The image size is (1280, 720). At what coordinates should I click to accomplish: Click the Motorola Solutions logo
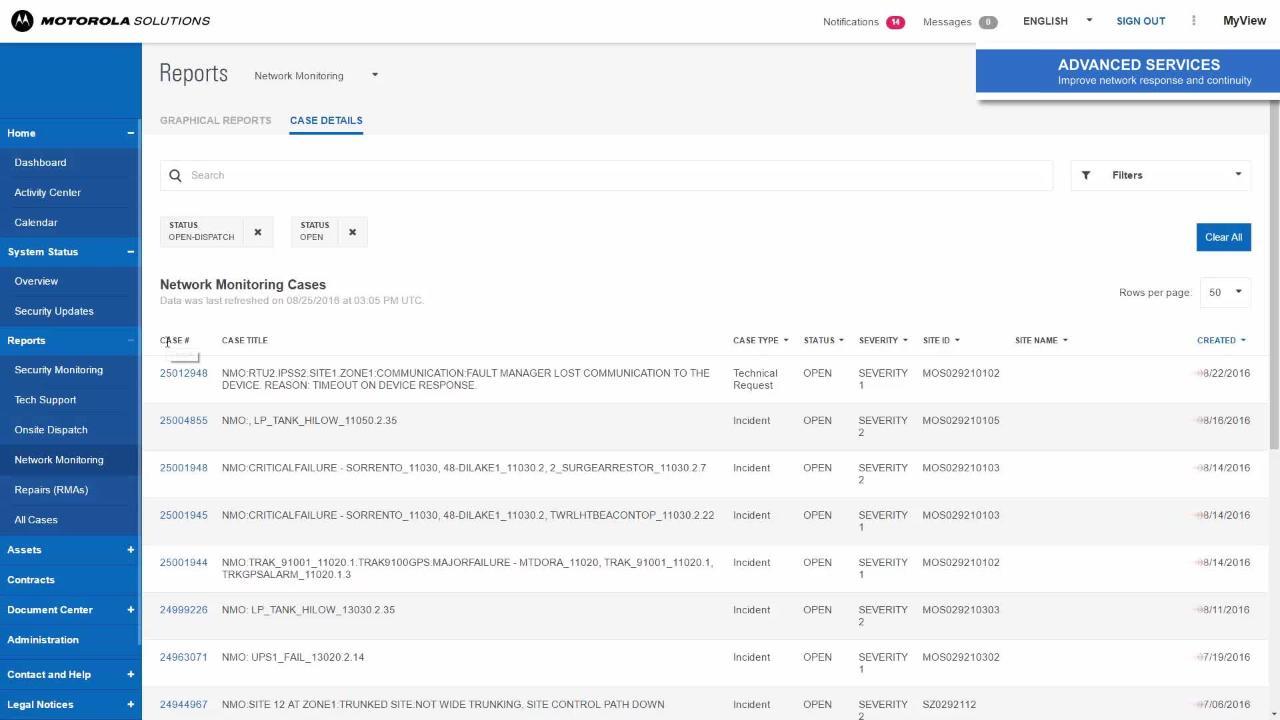click(x=110, y=20)
